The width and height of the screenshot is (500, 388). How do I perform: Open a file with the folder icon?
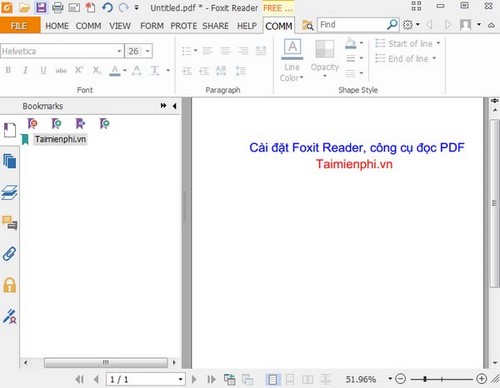click(24, 7)
